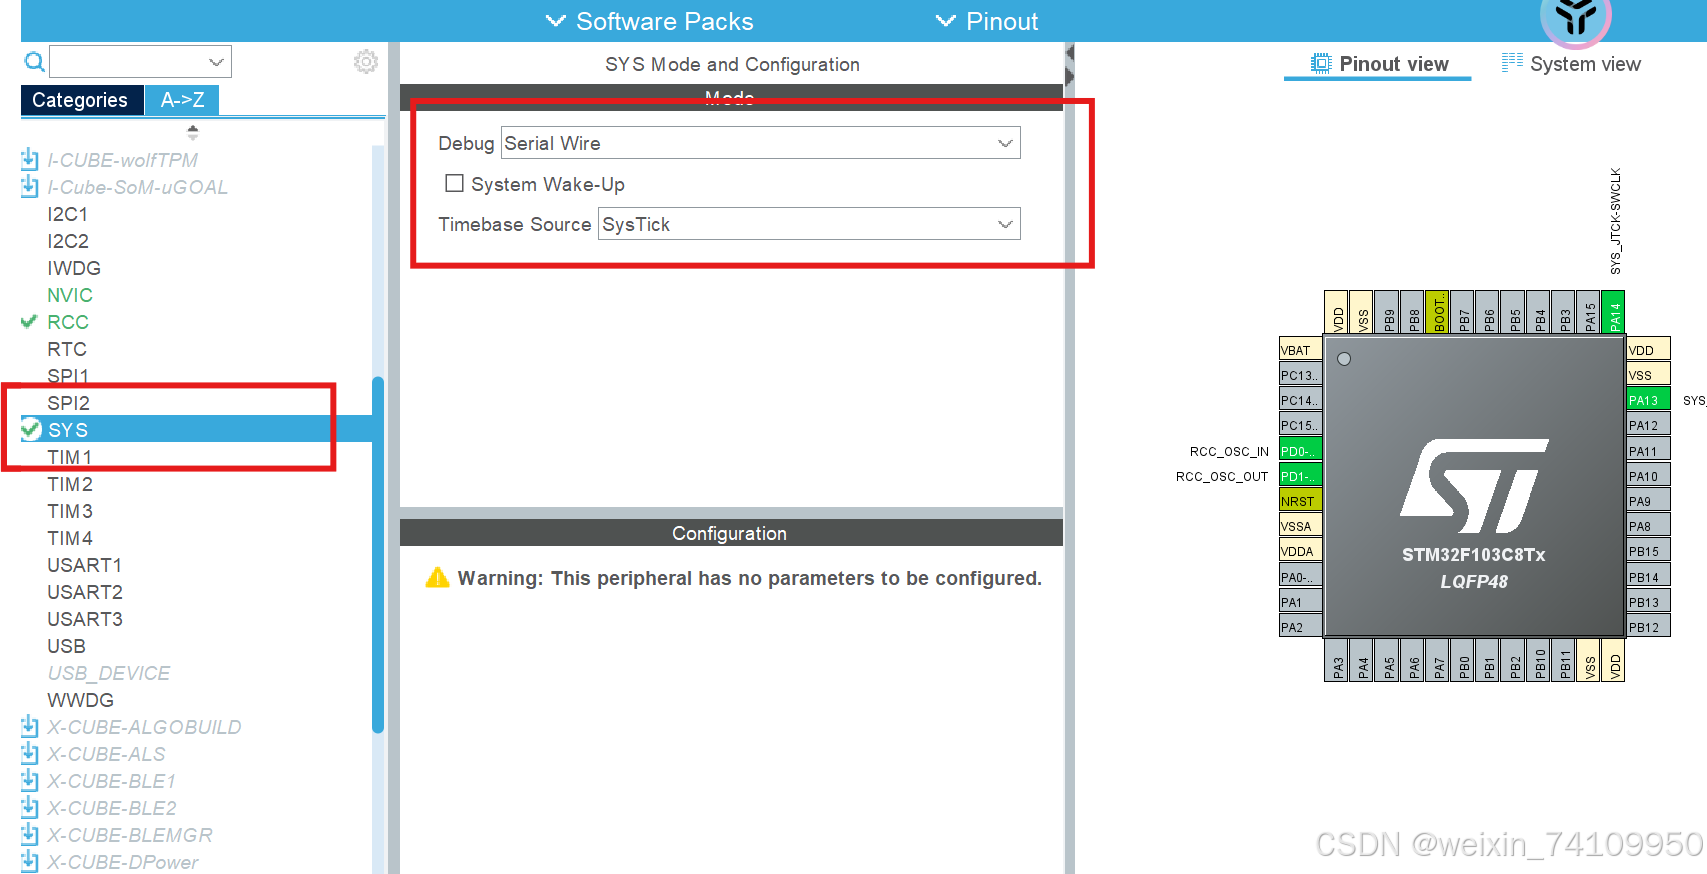
Task: Select WWDG in the peripheral list
Action: [80, 700]
